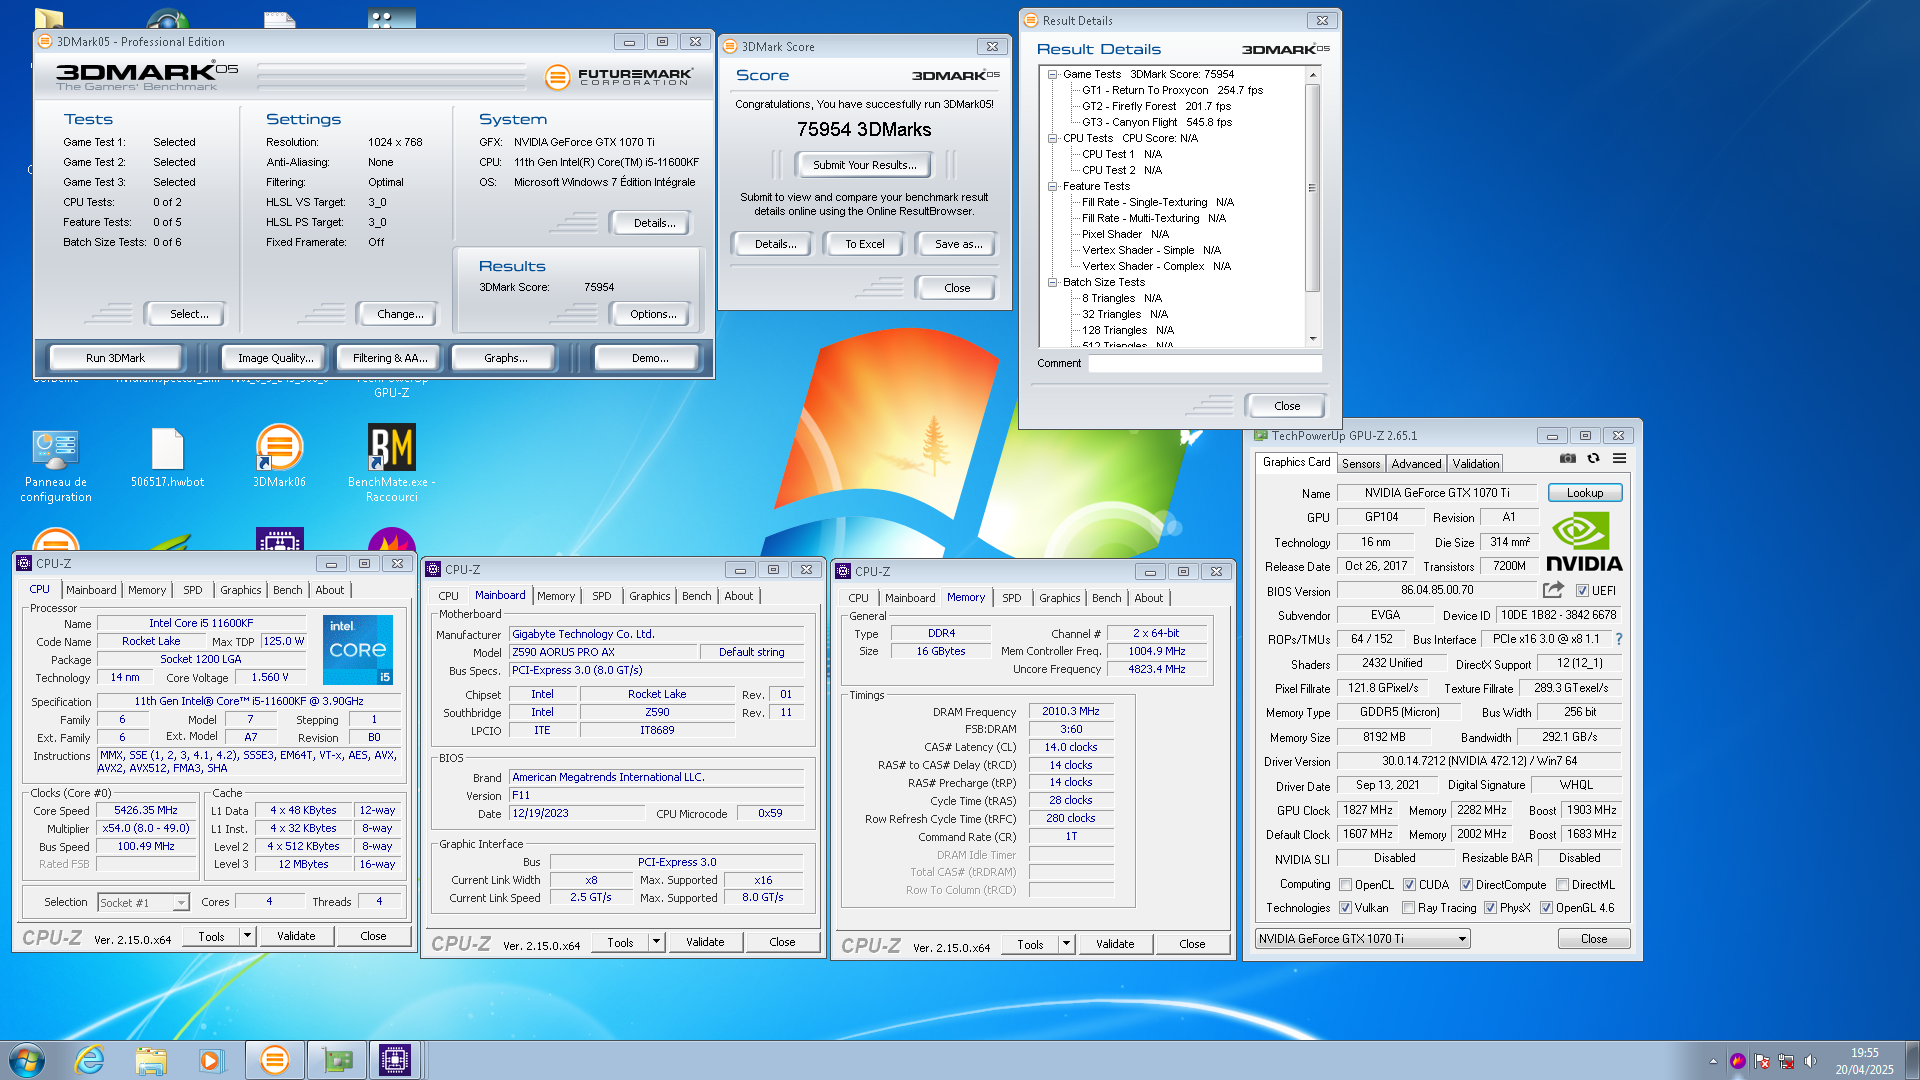
Task: Open Windows Explorer folder taskbar icon
Action: pyautogui.click(x=151, y=1060)
